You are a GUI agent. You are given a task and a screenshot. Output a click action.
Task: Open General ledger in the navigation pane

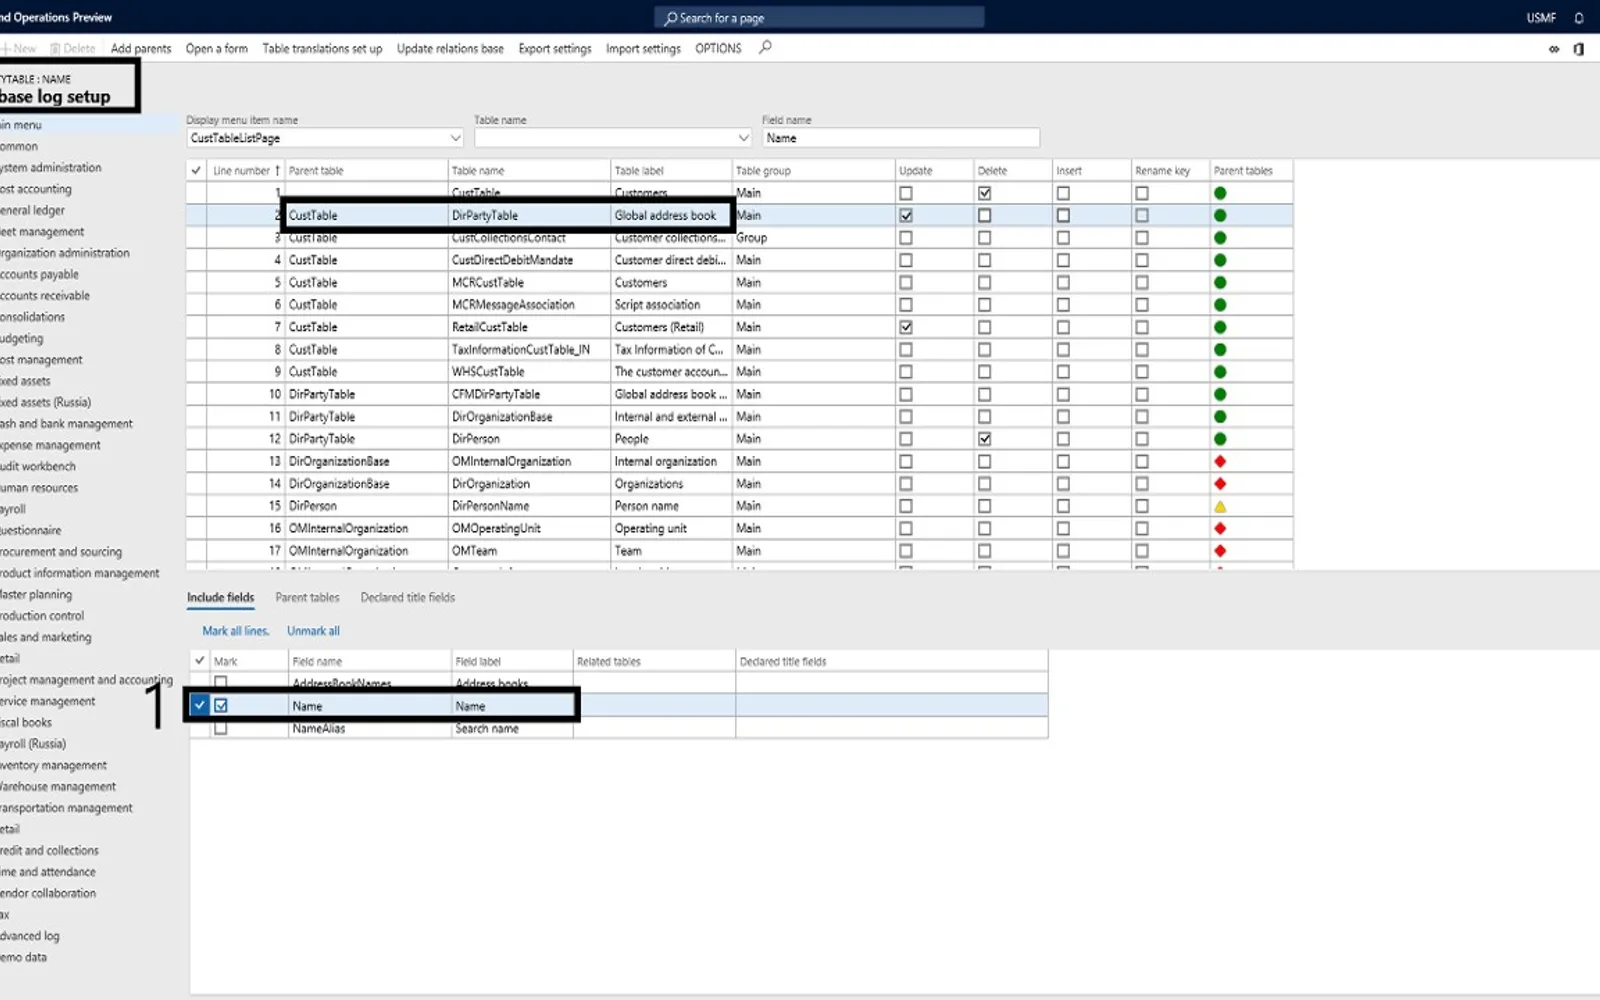point(33,210)
